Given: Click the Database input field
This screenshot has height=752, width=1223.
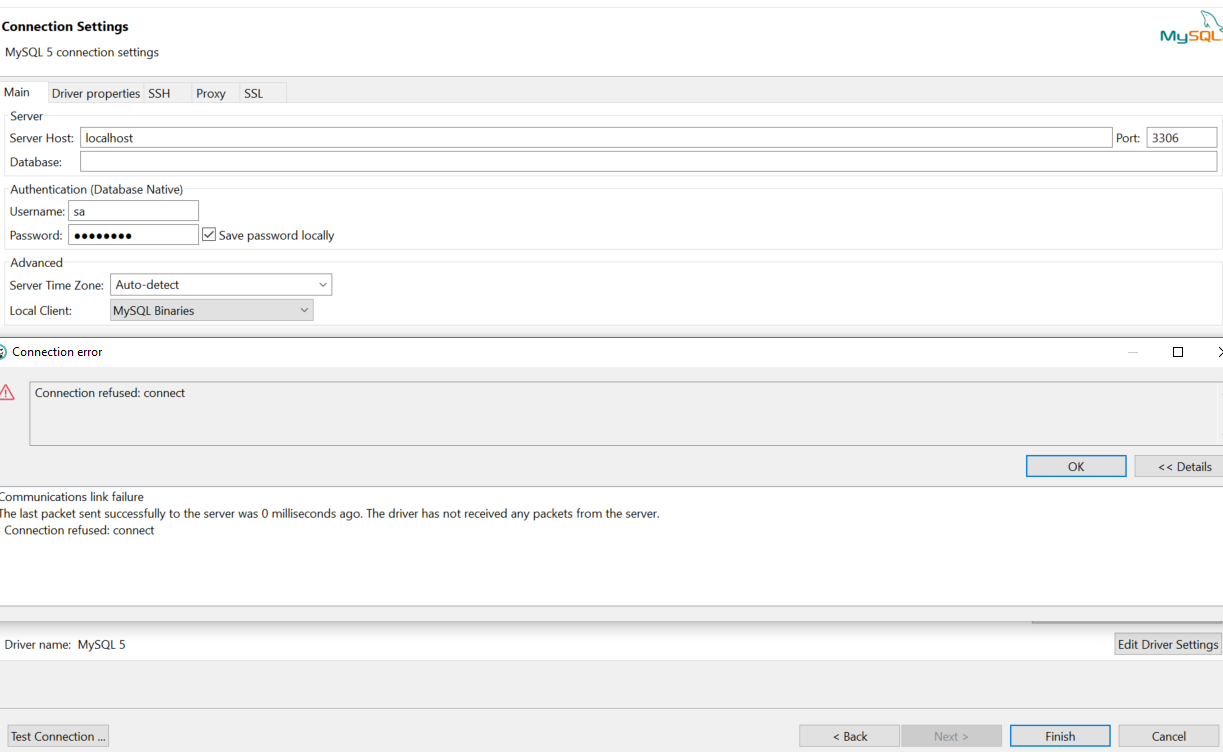Looking at the screenshot, I should (648, 161).
